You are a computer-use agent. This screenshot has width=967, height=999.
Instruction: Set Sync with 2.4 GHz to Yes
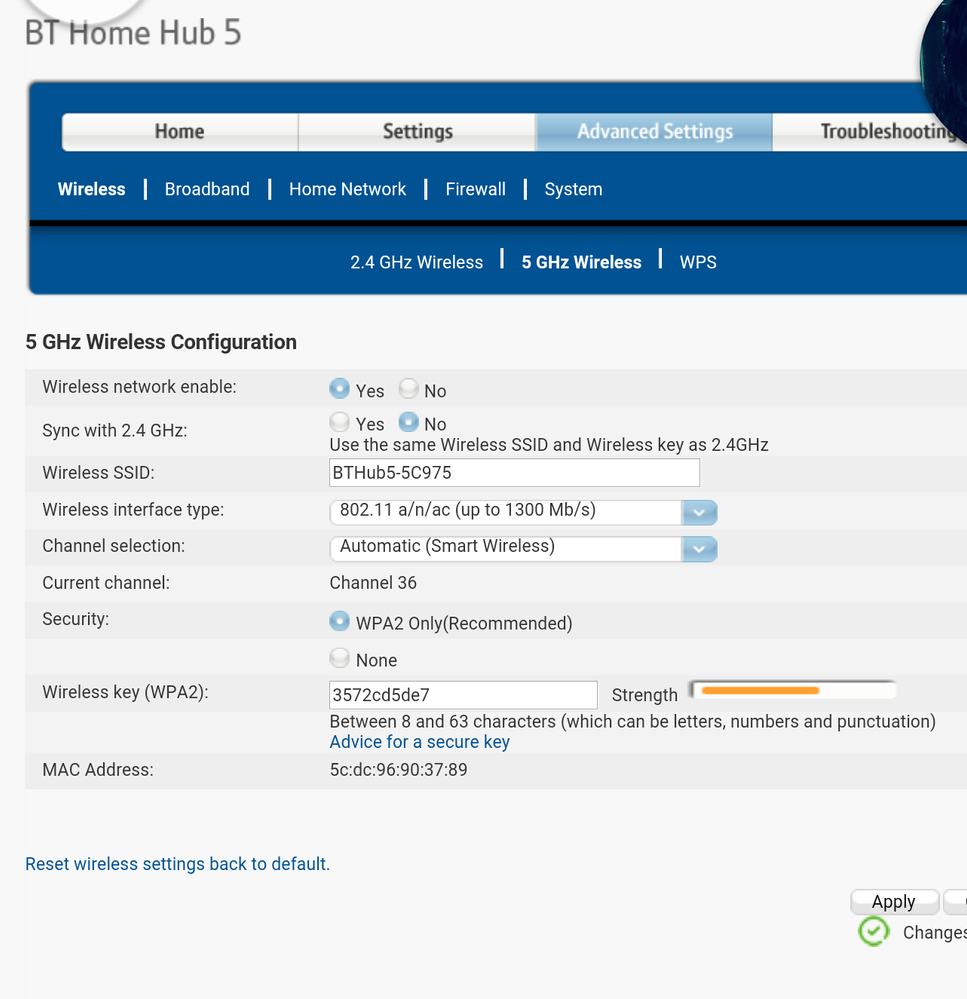click(x=340, y=421)
